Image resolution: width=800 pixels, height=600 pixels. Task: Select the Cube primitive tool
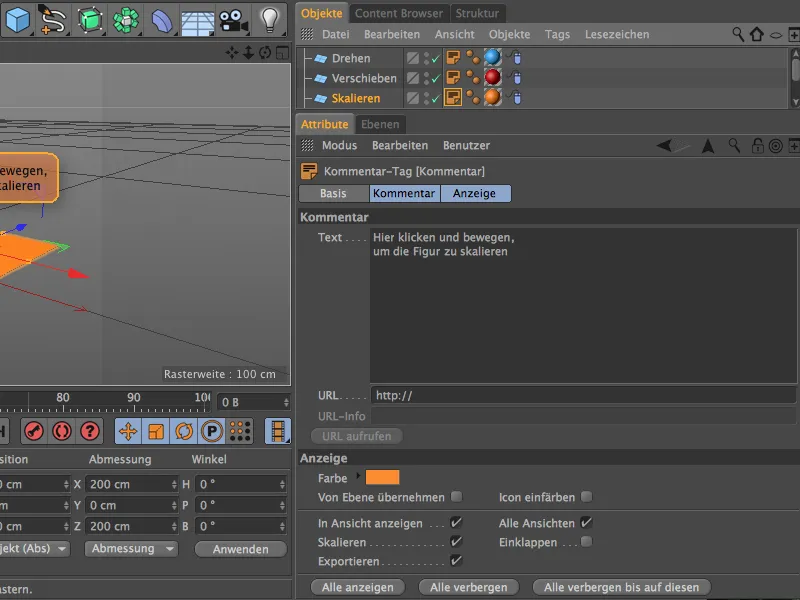[17, 20]
